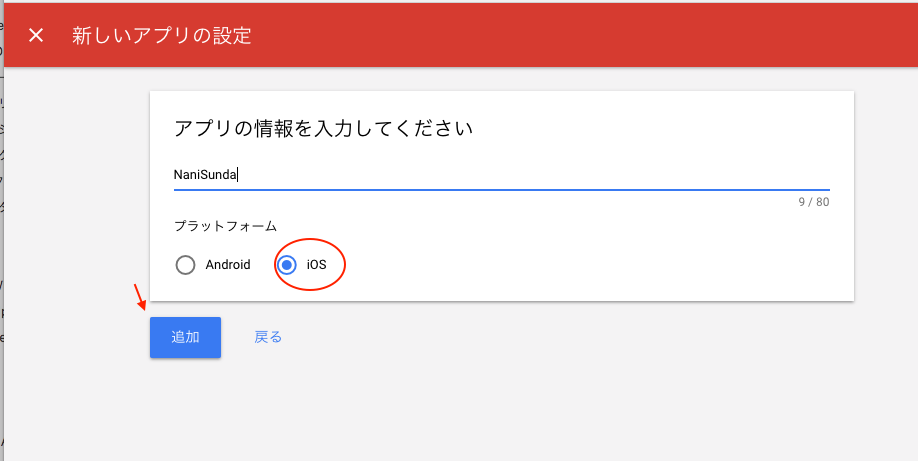Go back via the 戻る link

point(268,337)
